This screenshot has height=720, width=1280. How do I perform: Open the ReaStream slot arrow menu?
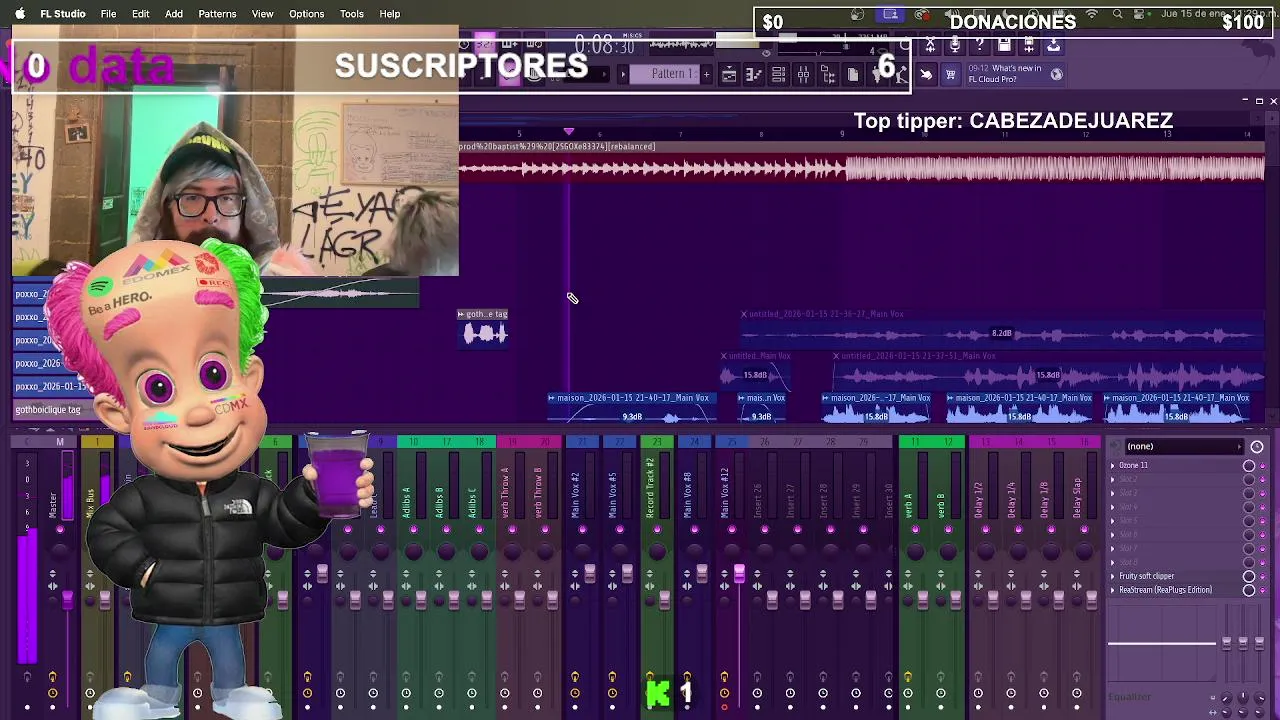pyautogui.click(x=1112, y=590)
